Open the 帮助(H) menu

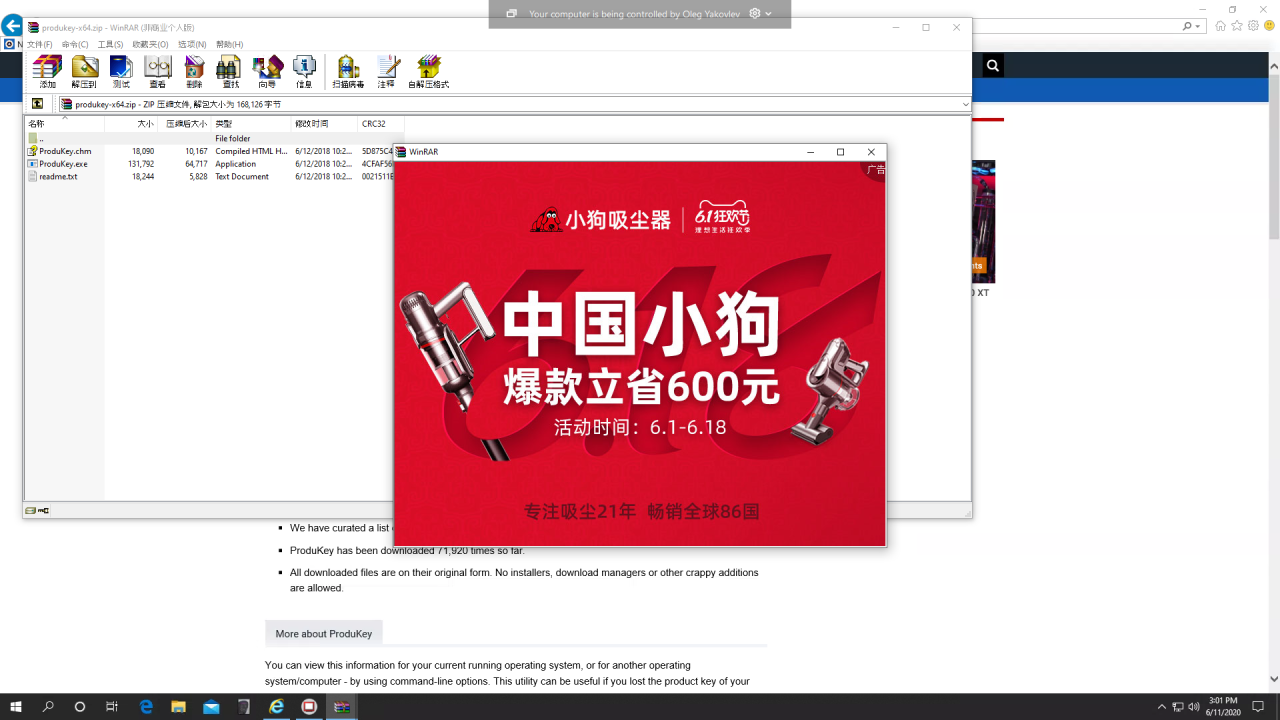click(229, 44)
